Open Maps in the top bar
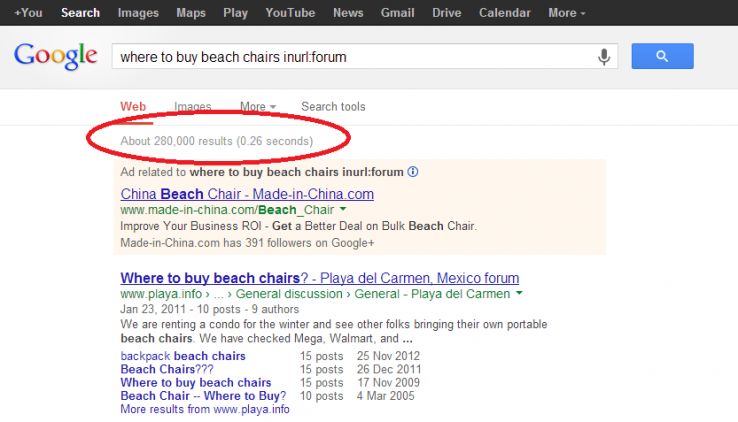The height and width of the screenshot is (422, 738). pyautogui.click(x=191, y=13)
